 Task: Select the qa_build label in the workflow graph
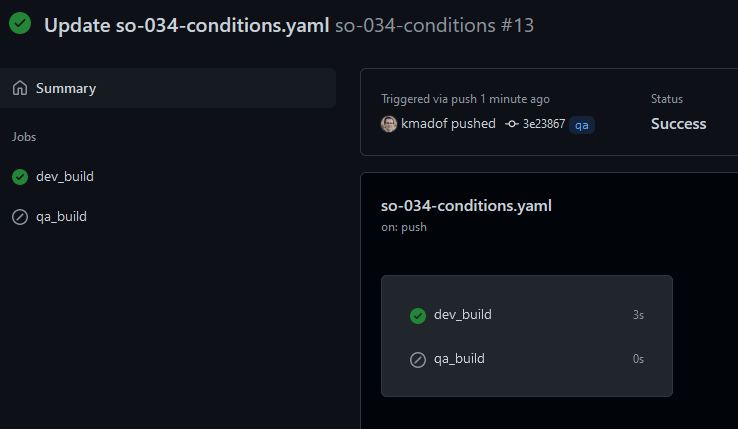pos(459,359)
